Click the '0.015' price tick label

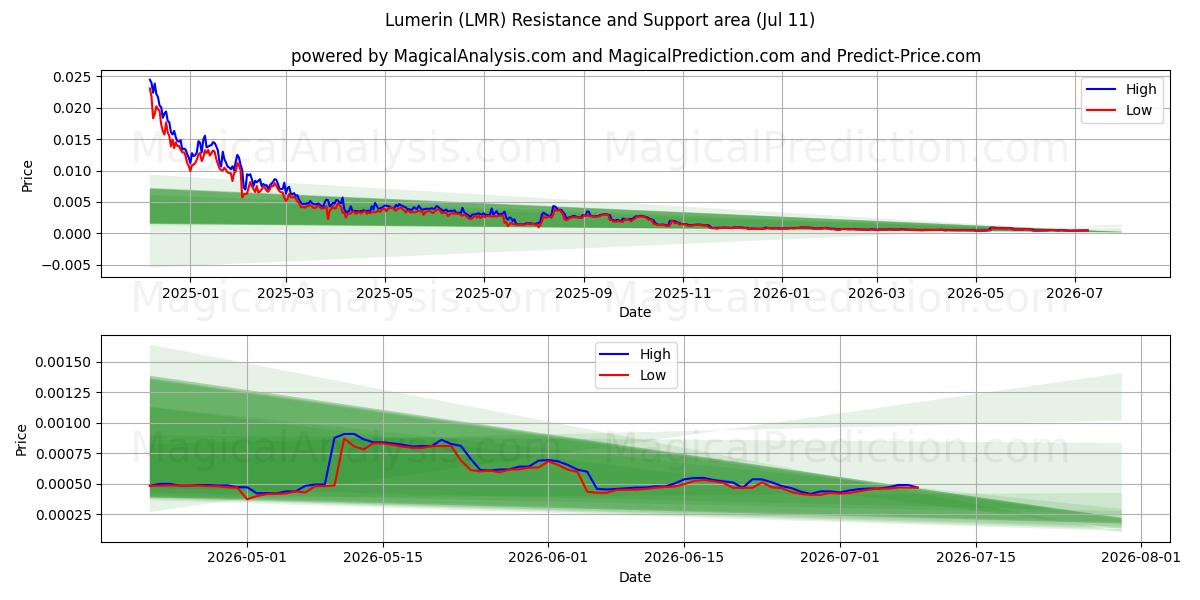[x=75, y=139]
